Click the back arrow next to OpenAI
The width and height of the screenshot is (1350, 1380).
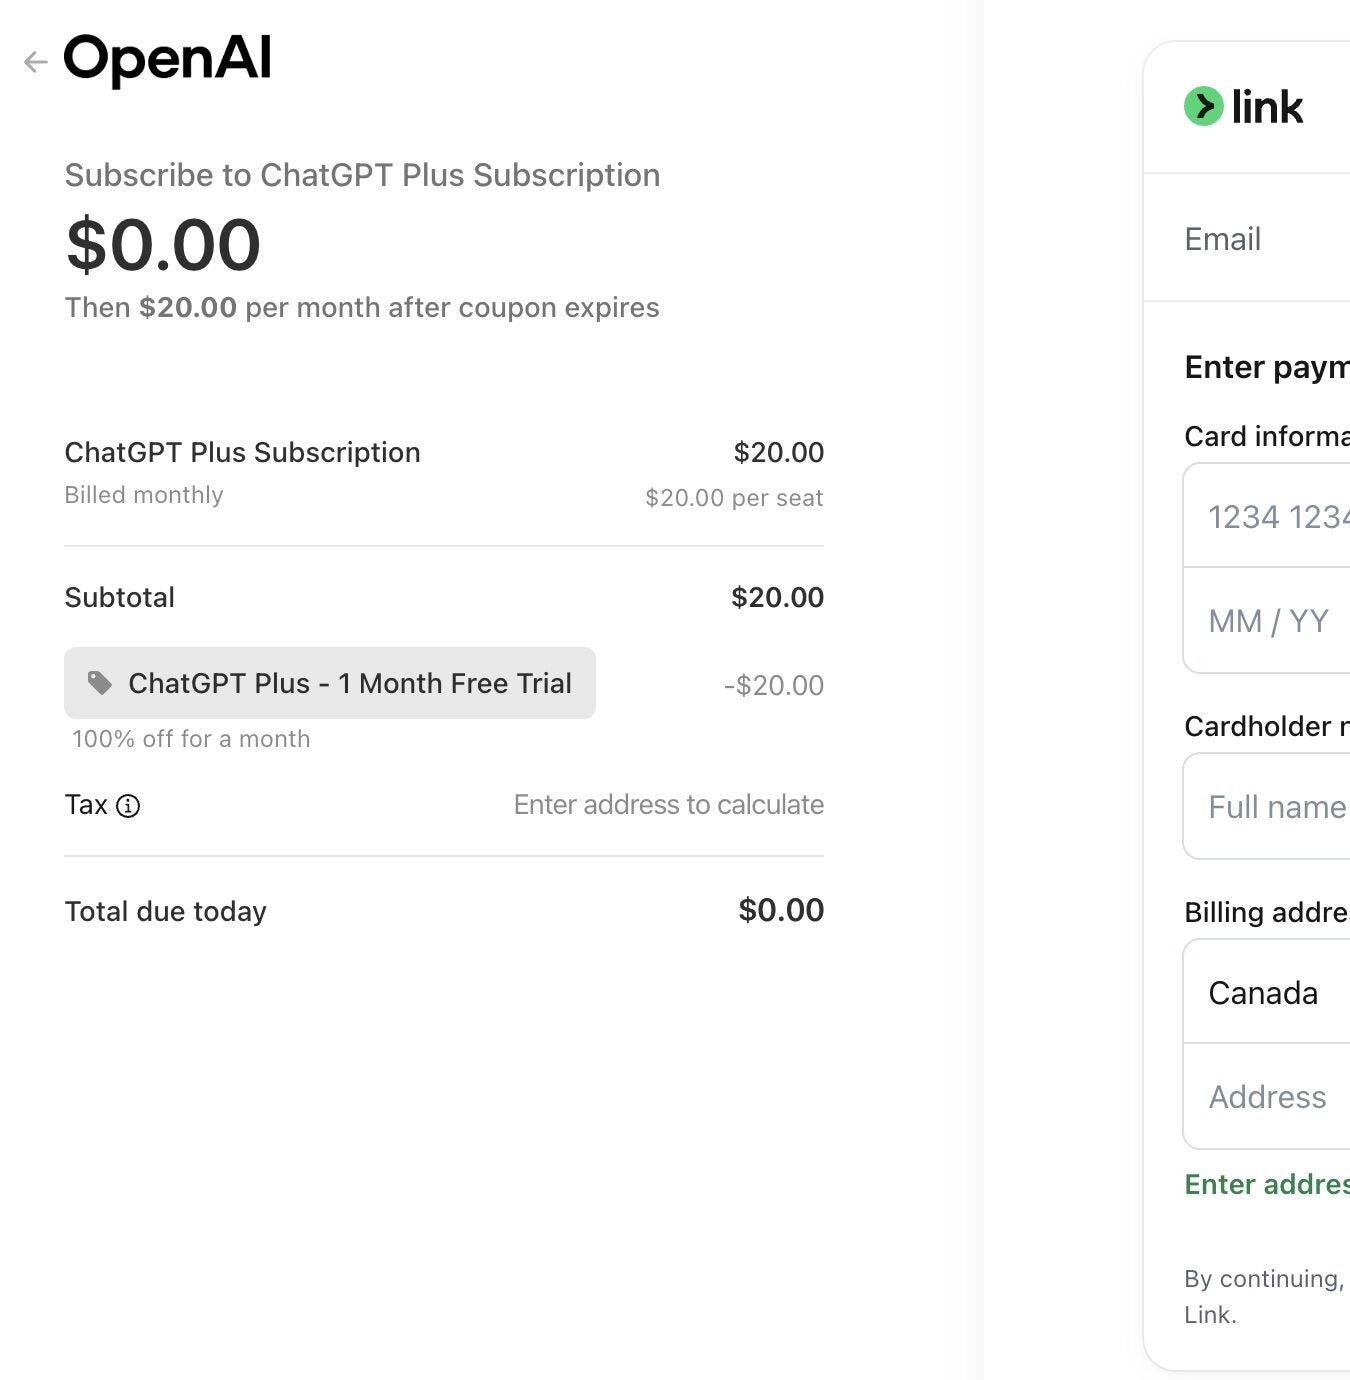pyautogui.click(x=36, y=62)
